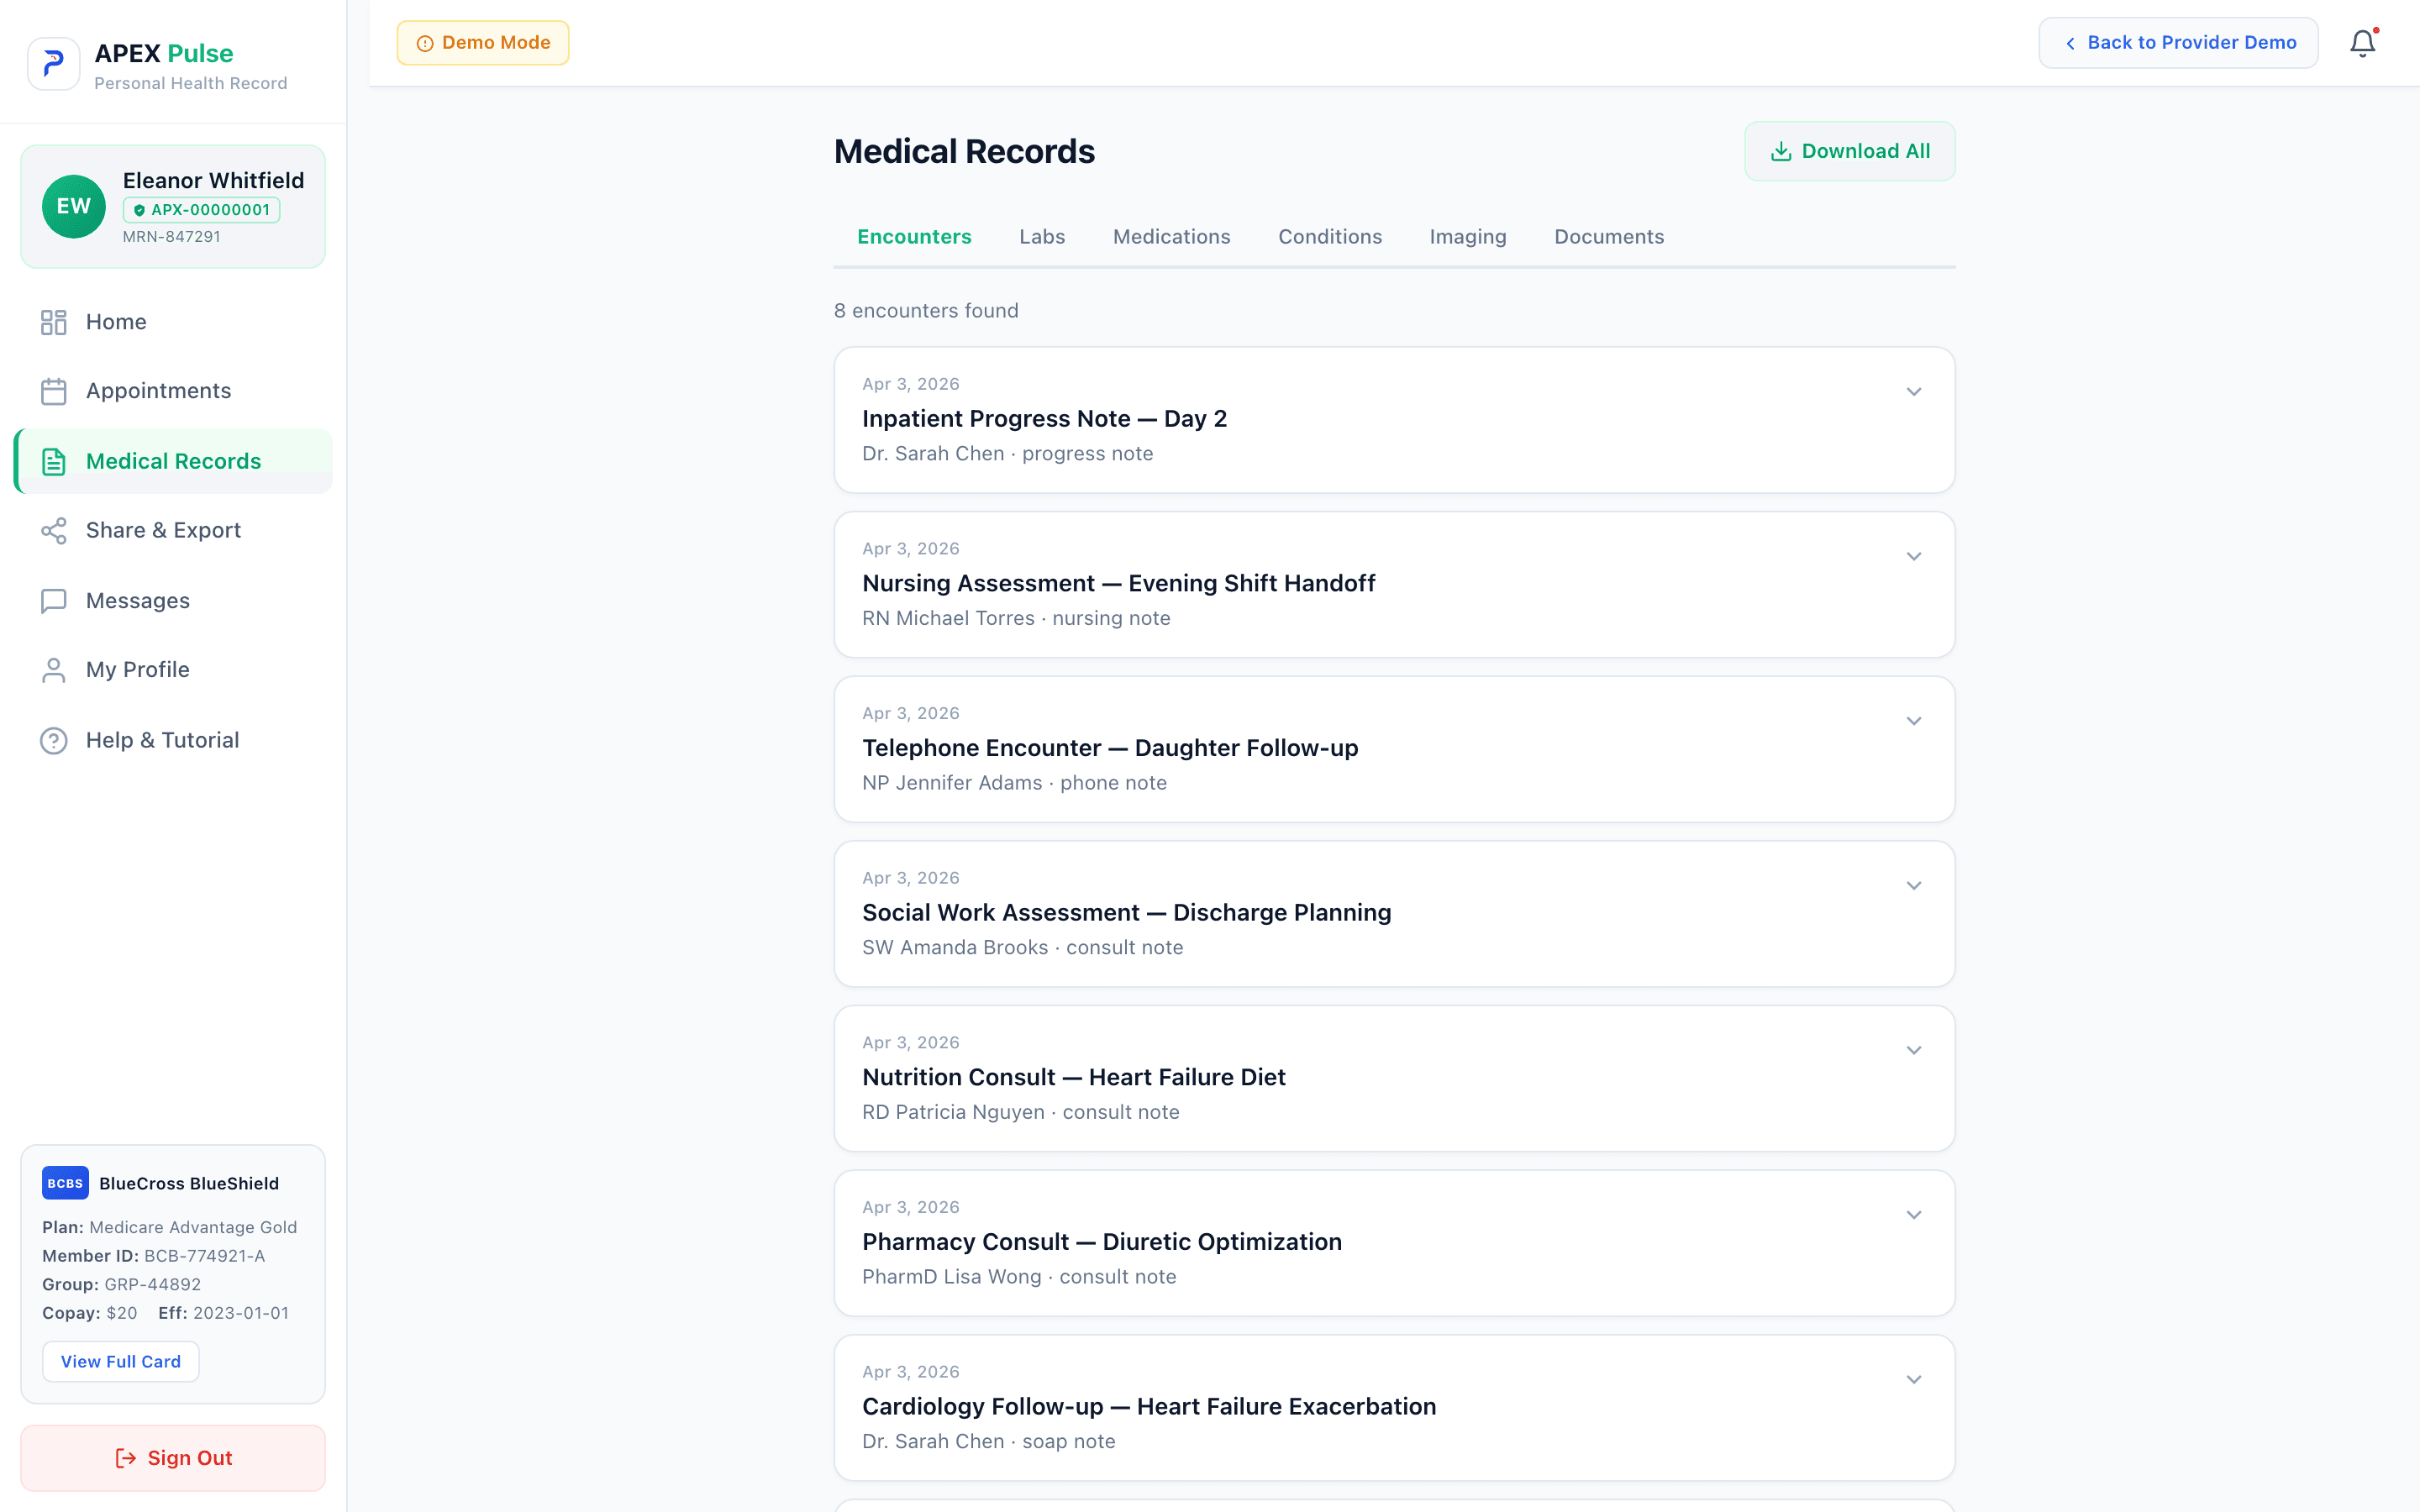Open Medical Records in sidebar
2420x1512 pixels.
173,461
